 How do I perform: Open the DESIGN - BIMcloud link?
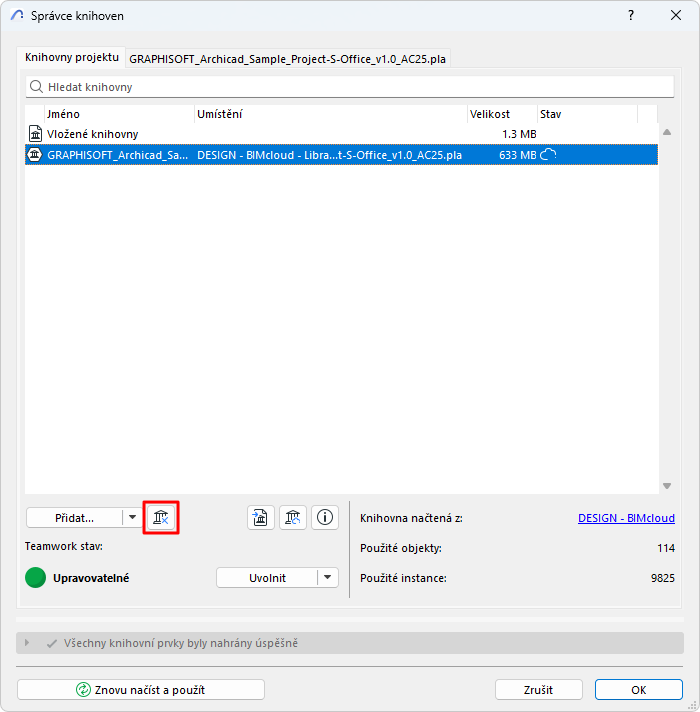626,518
